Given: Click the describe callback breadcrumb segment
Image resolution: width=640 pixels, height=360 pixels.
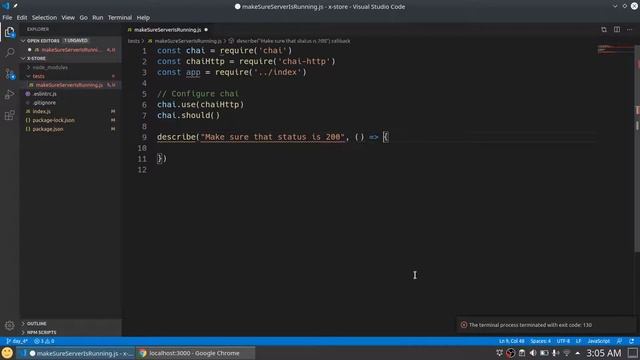Looking at the screenshot, I should (x=293, y=41).
